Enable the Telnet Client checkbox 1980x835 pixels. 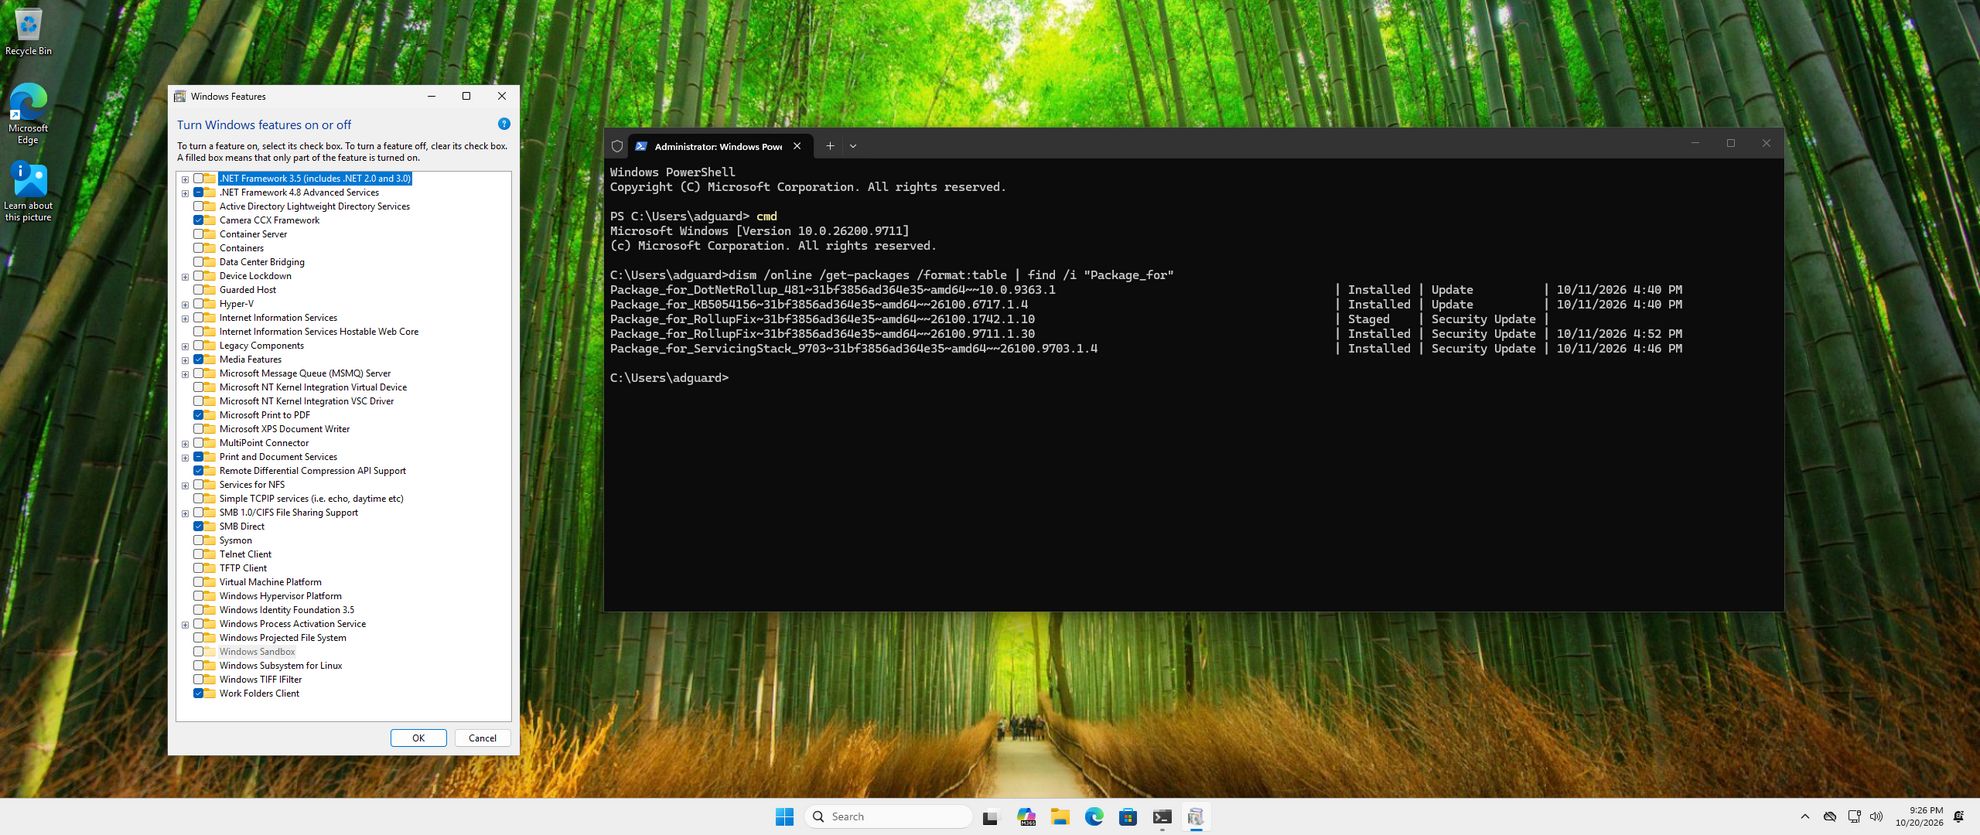(198, 554)
